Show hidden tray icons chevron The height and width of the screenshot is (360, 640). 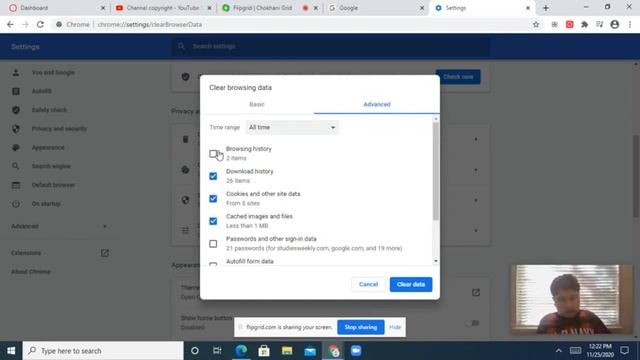tap(559, 351)
